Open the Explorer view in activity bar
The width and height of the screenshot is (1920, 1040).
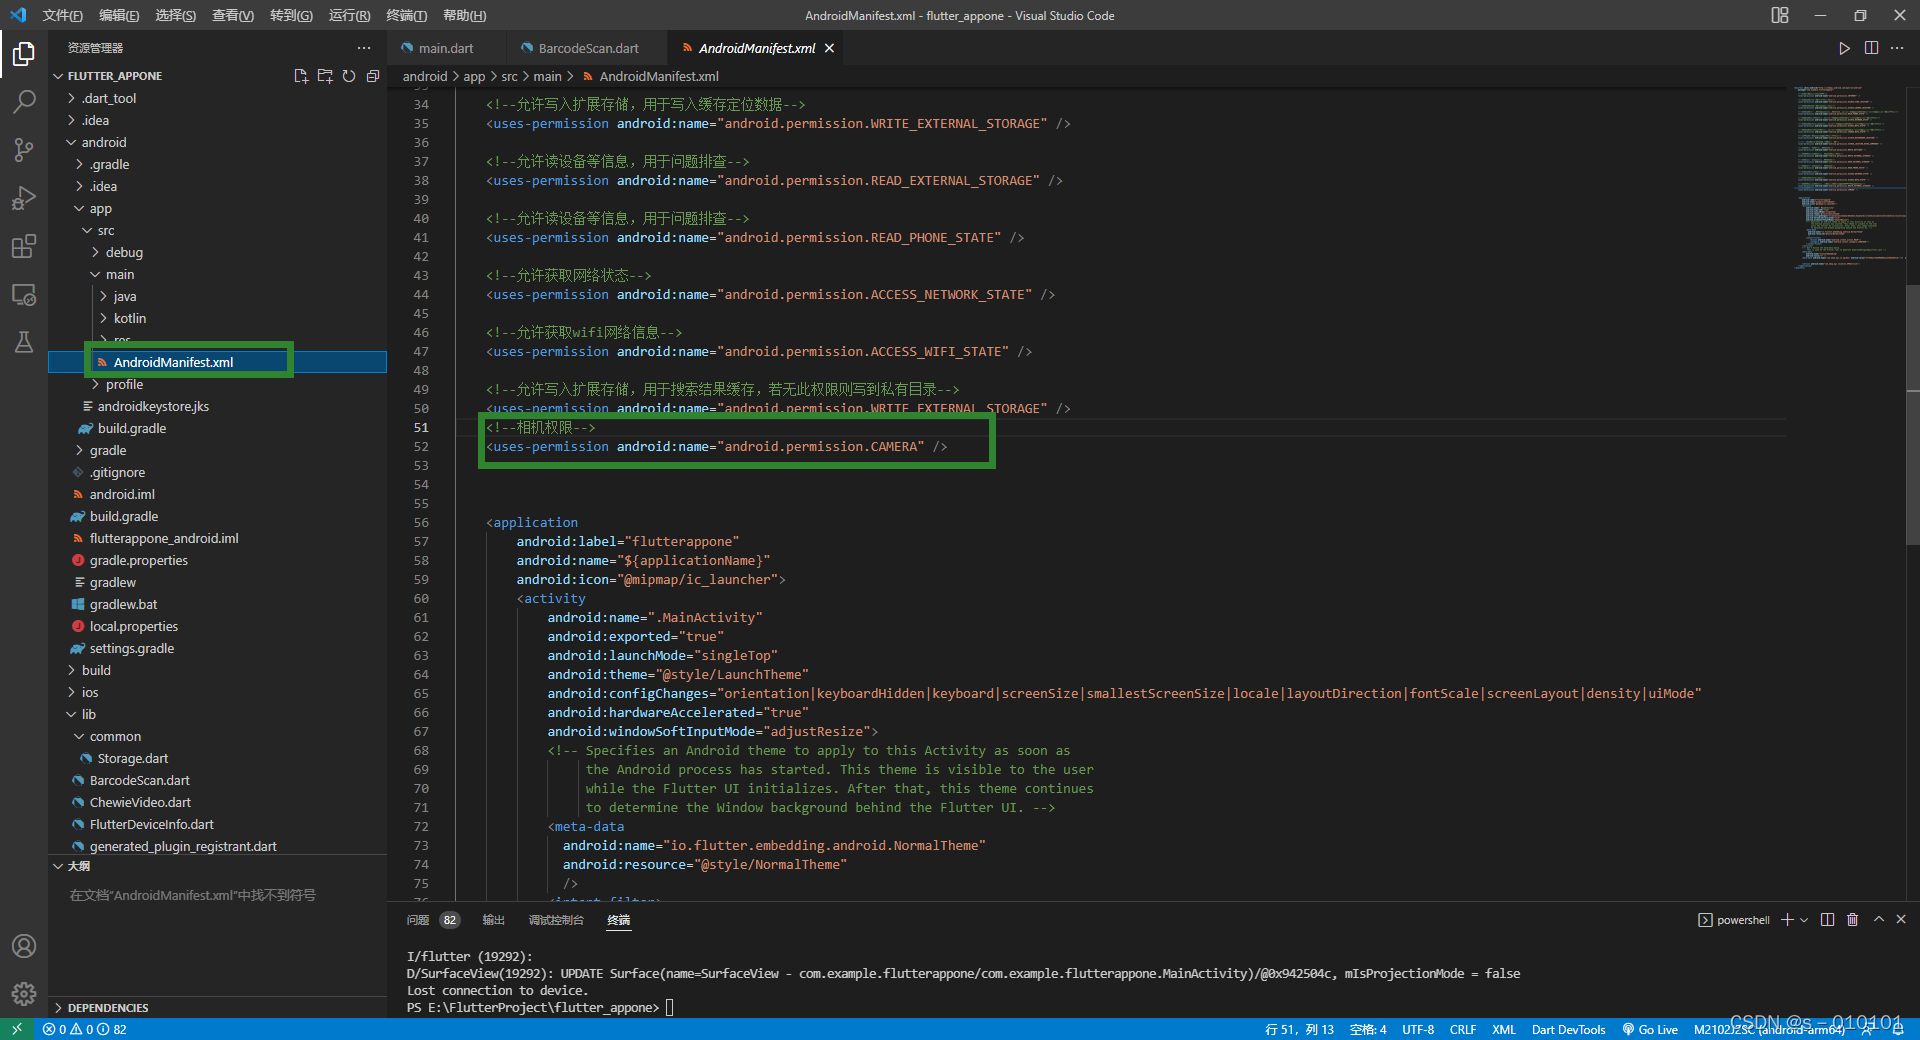pos(24,53)
